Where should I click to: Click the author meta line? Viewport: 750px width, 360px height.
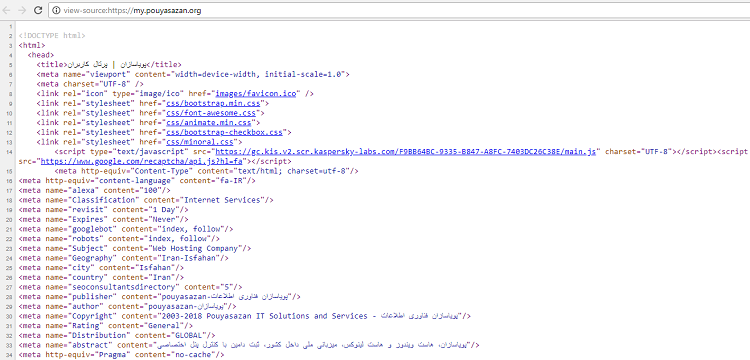click(127, 306)
